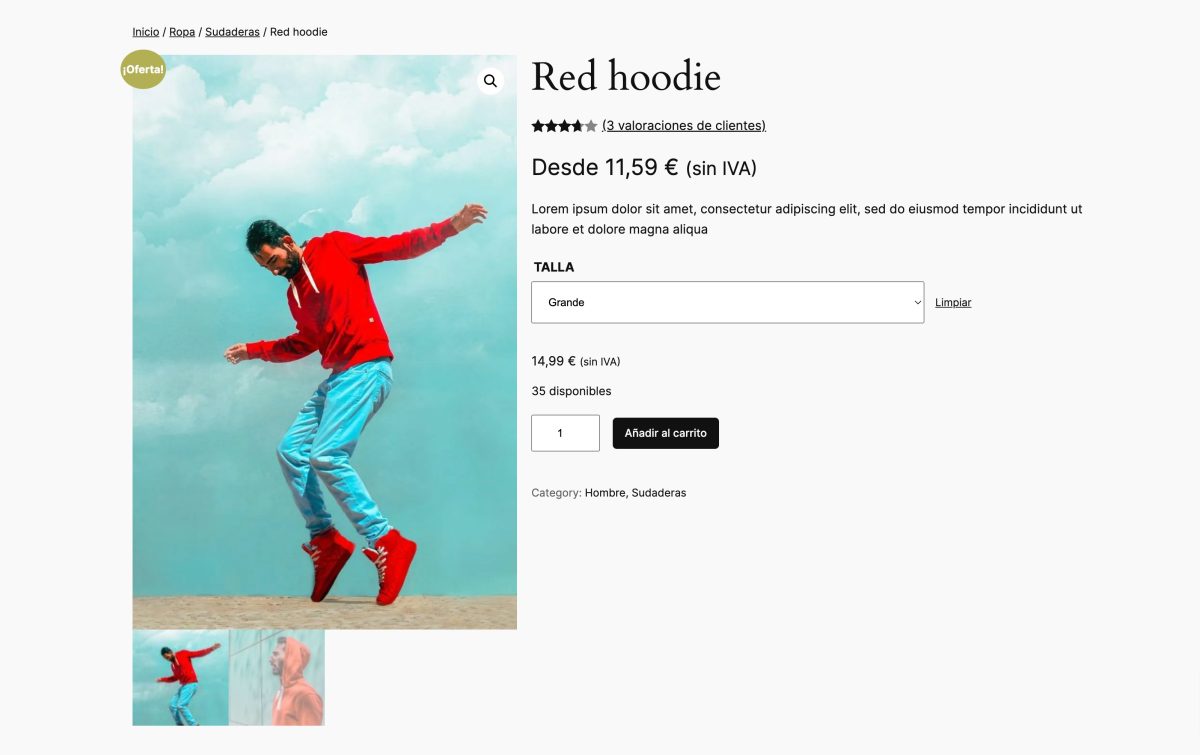Click the empty fifth rating star
Viewport: 1200px width, 755px height.
(x=590, y=125)
